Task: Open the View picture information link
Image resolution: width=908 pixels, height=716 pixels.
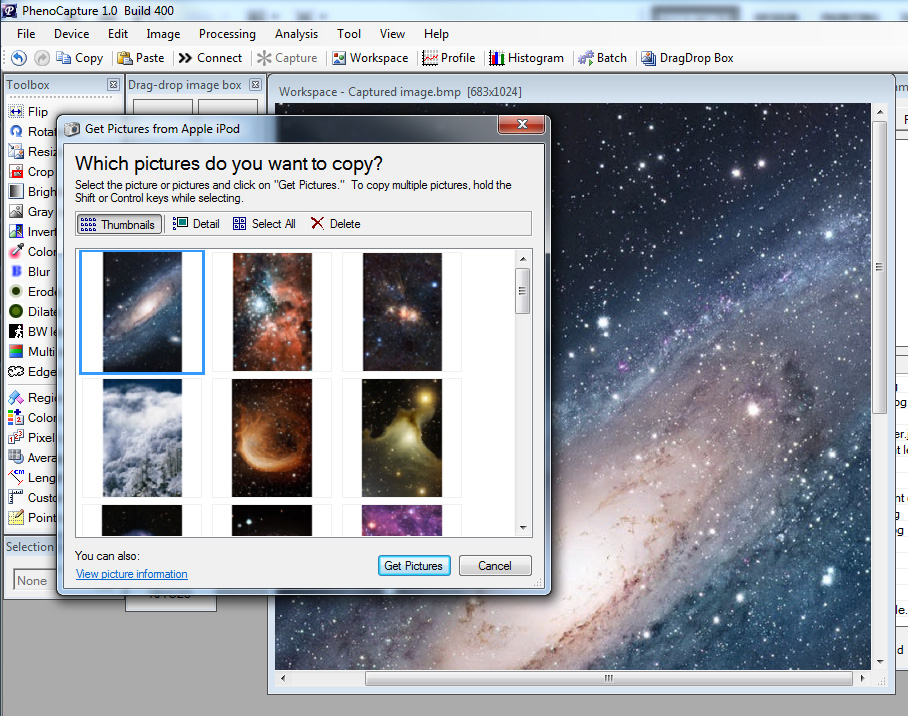Action: click(x=131, y=574)
